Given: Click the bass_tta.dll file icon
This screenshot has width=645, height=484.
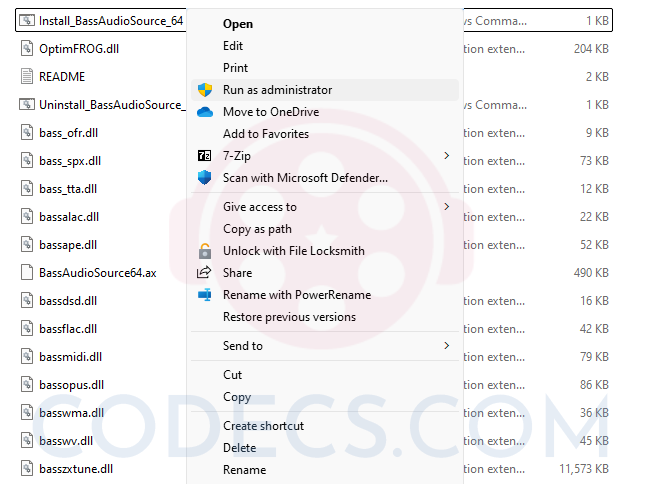Looking at the screenshot, I should pyautogui.click(x=27, y=188).
